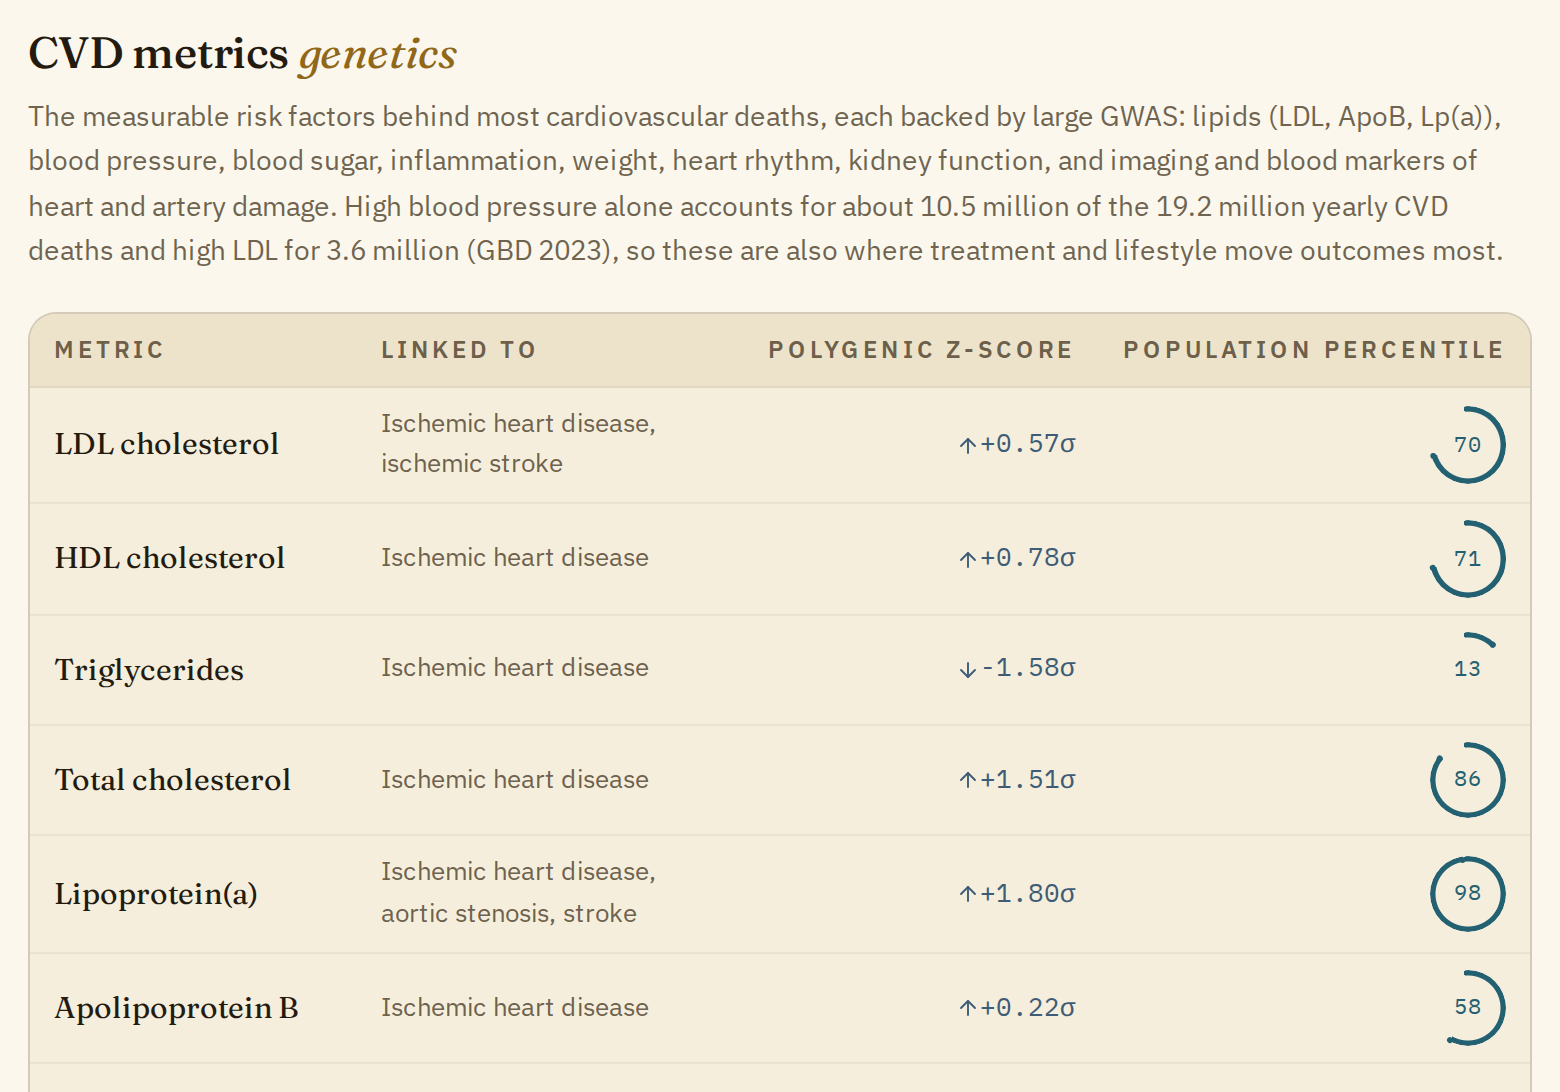Image resolution: width=1560 pixels, height=1092 pixels.
Task: Click the up arrow beside +0.22σ
Action: coord(967,1008)
